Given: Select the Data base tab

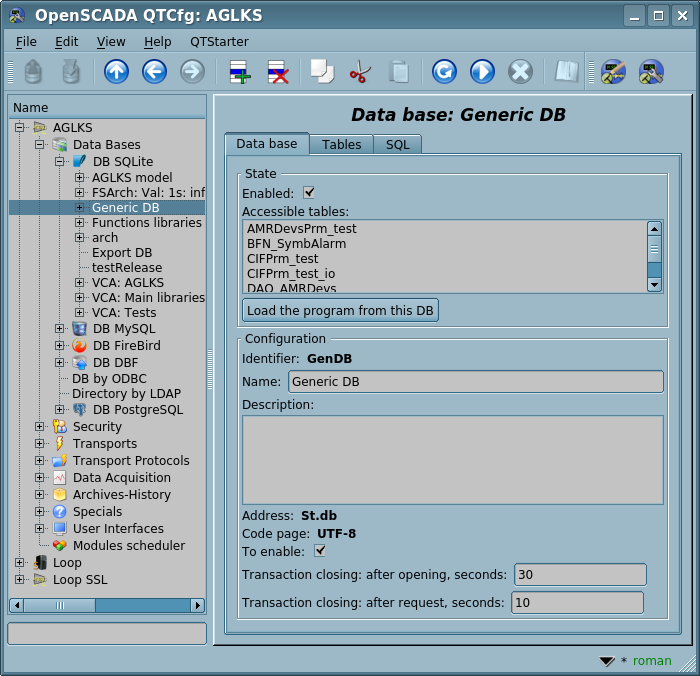Looking at the screenshot, I should pos(267,143).
